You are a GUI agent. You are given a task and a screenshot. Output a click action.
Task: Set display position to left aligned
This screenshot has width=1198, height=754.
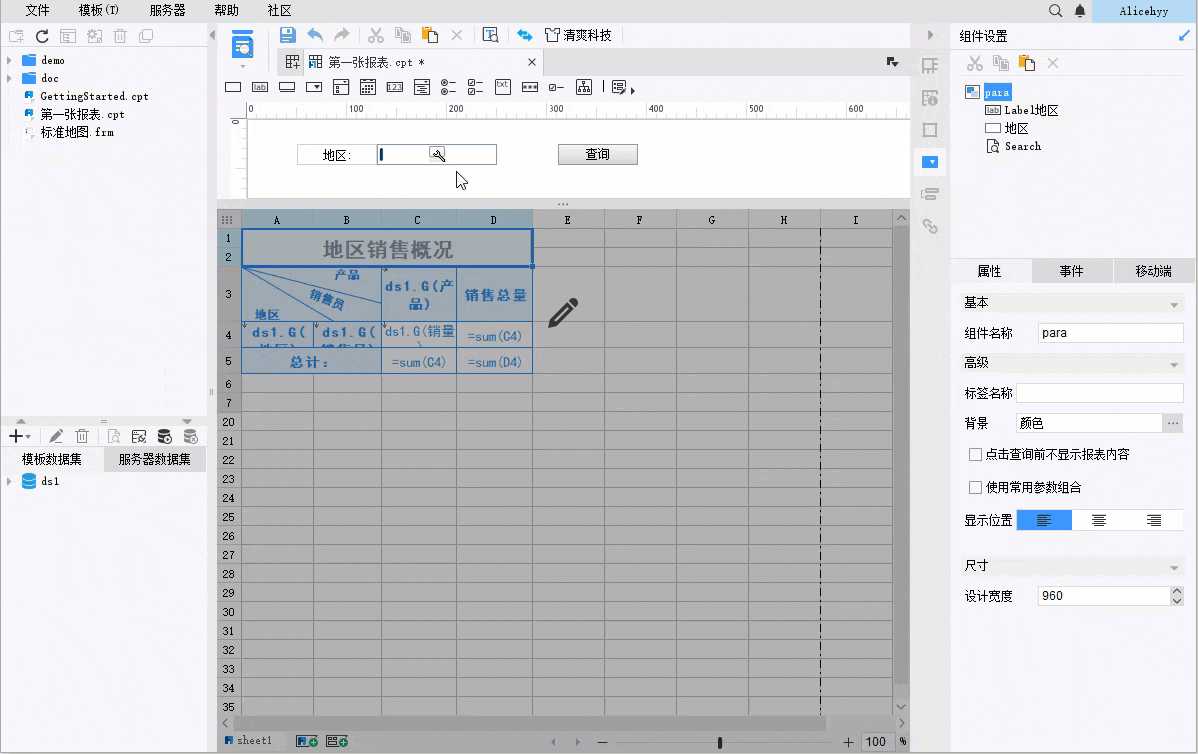[1044, 520]
